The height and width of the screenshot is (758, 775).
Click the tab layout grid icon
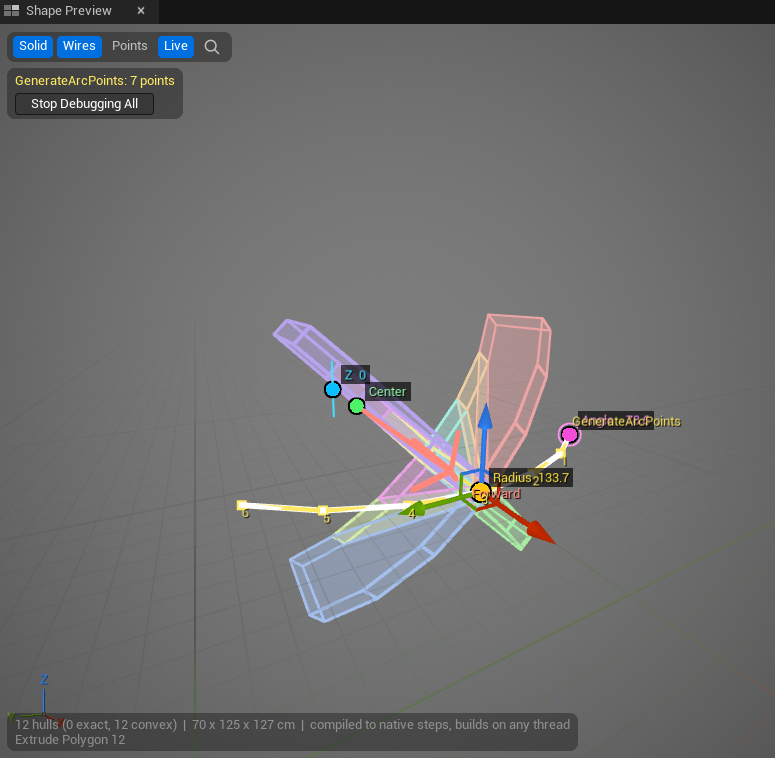pos(11,10)
